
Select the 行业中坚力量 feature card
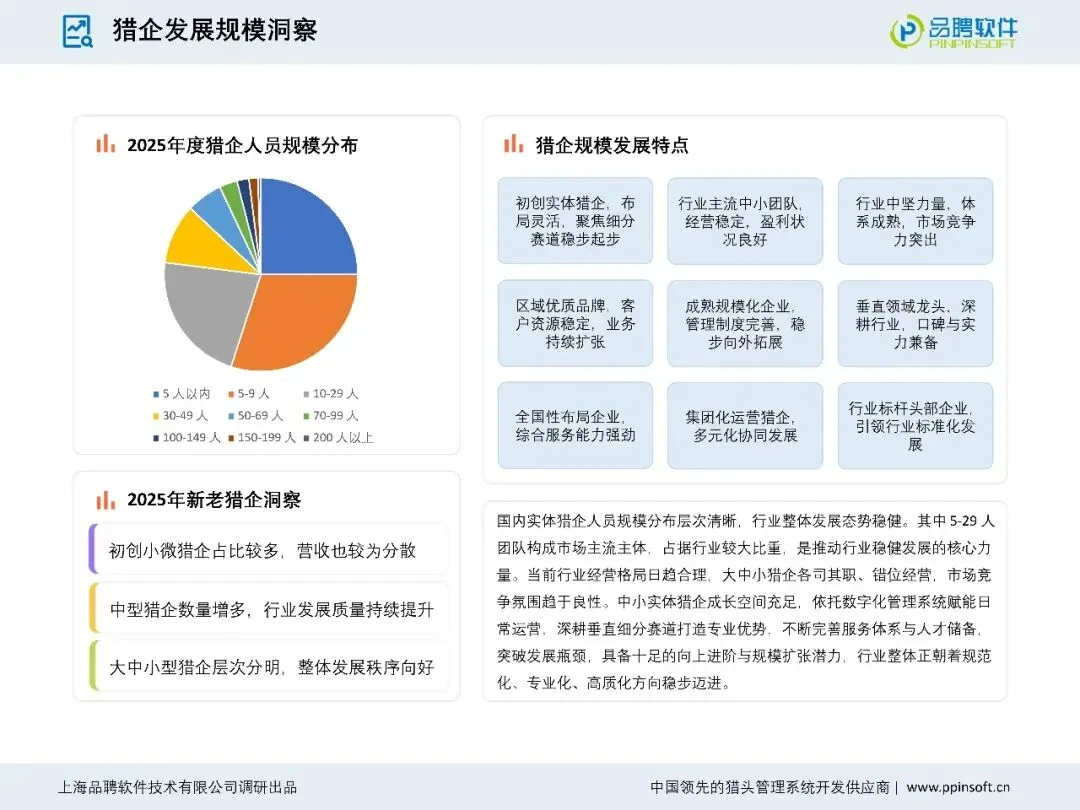point(915,221)
